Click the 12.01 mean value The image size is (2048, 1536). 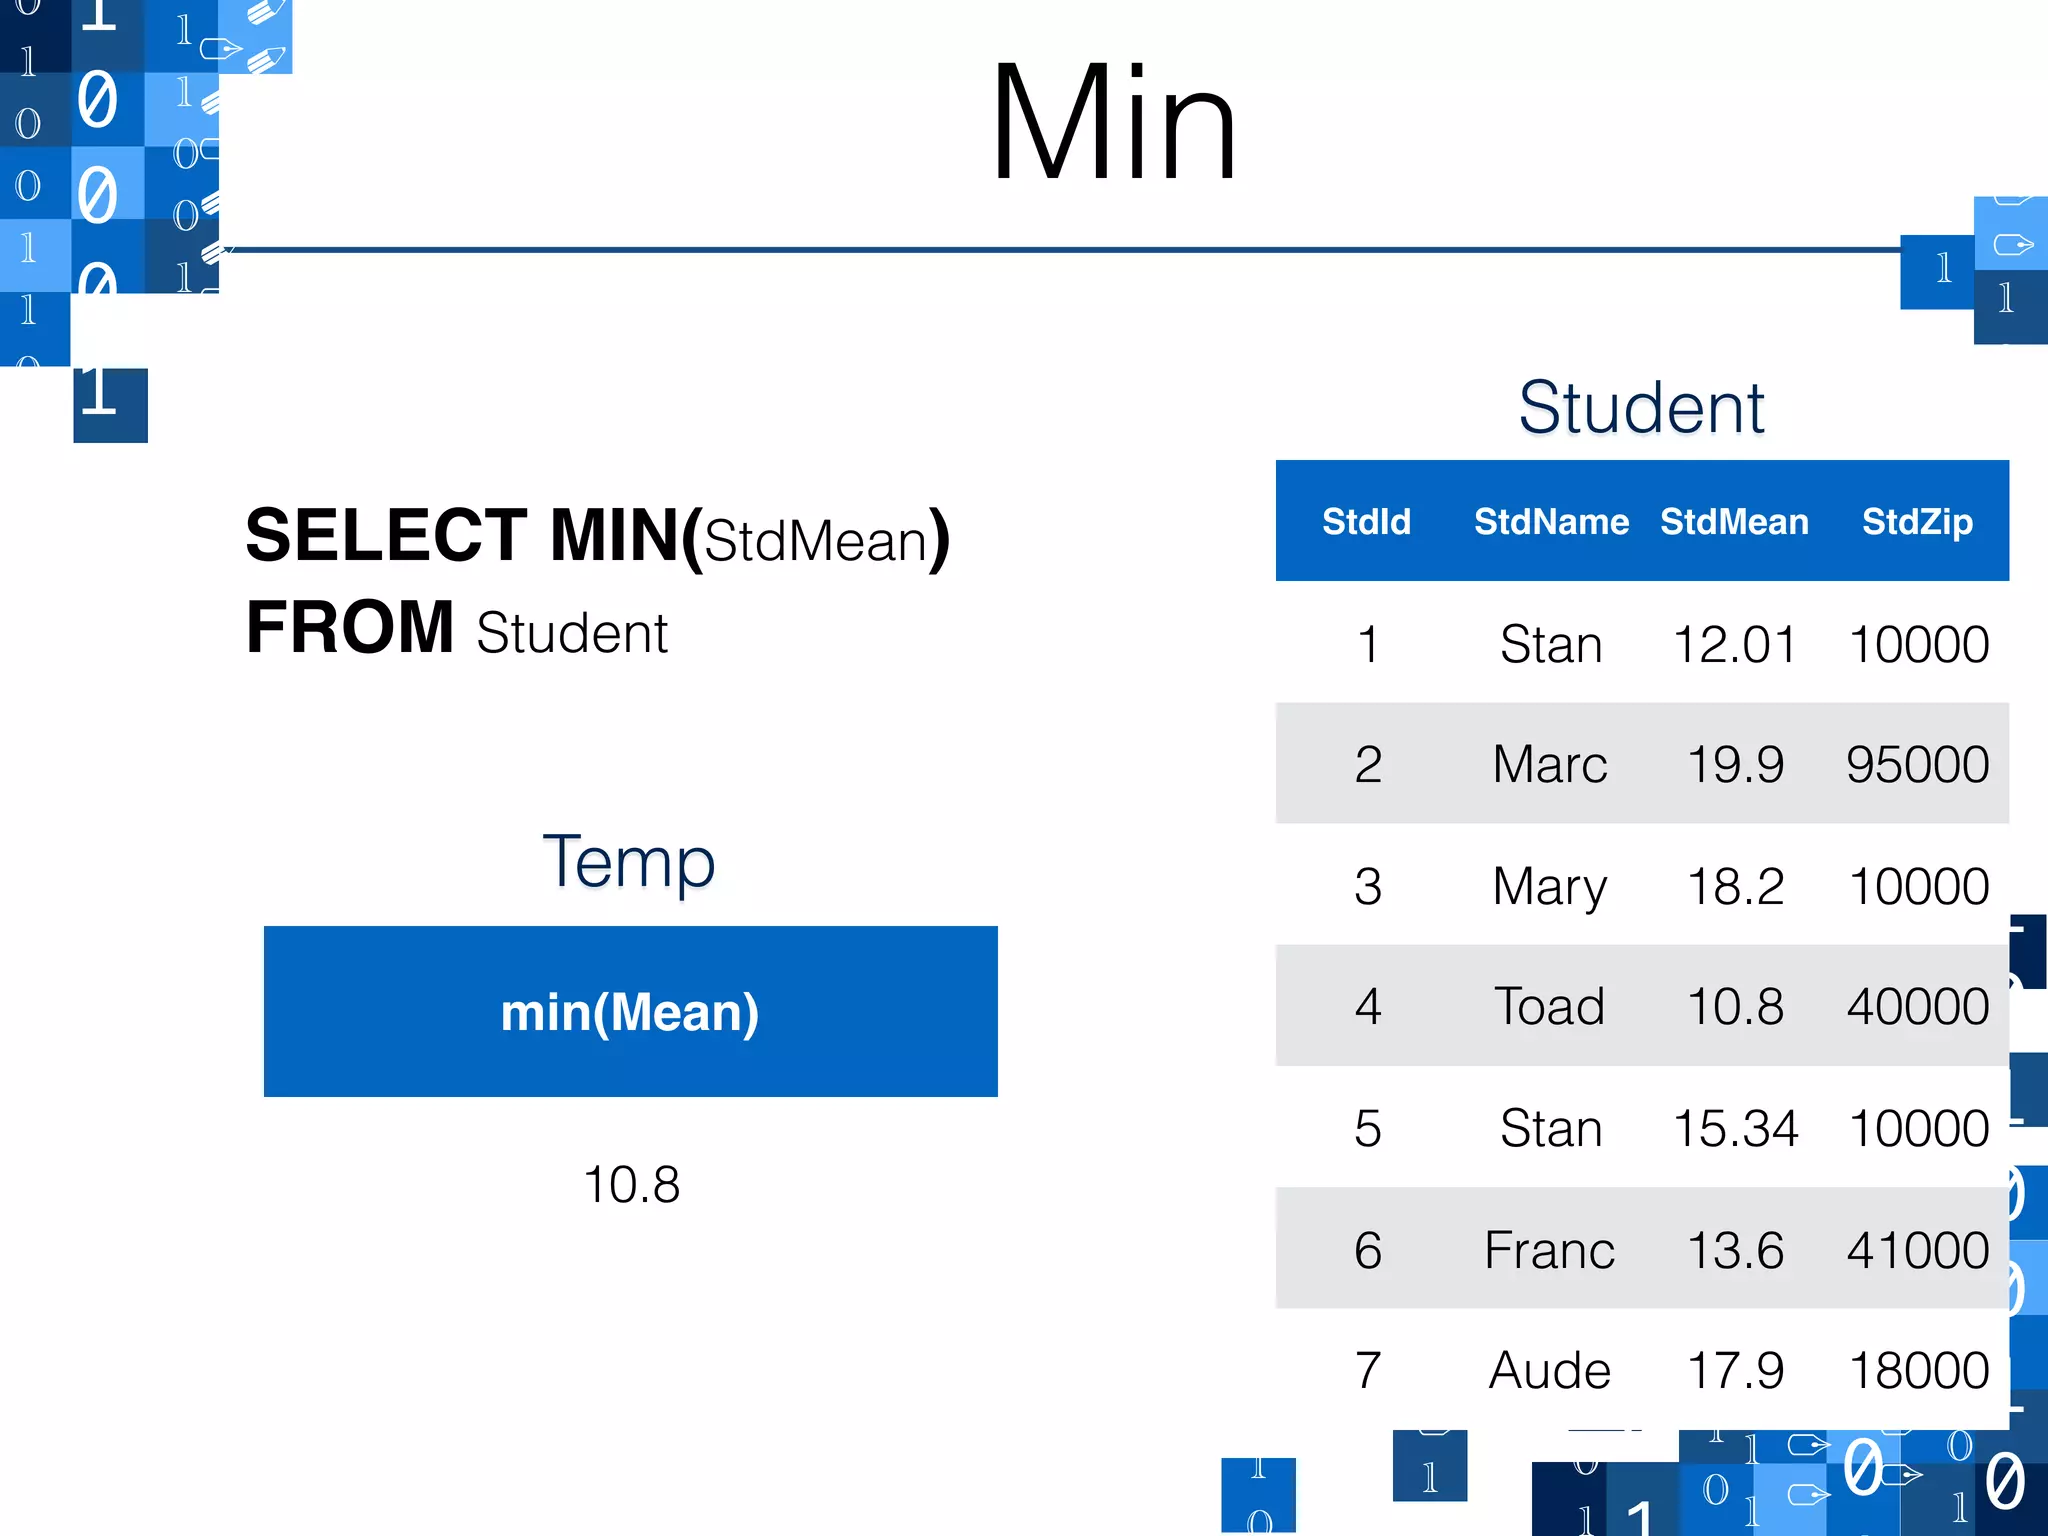pyautogui.click(x=1735, y=644)
